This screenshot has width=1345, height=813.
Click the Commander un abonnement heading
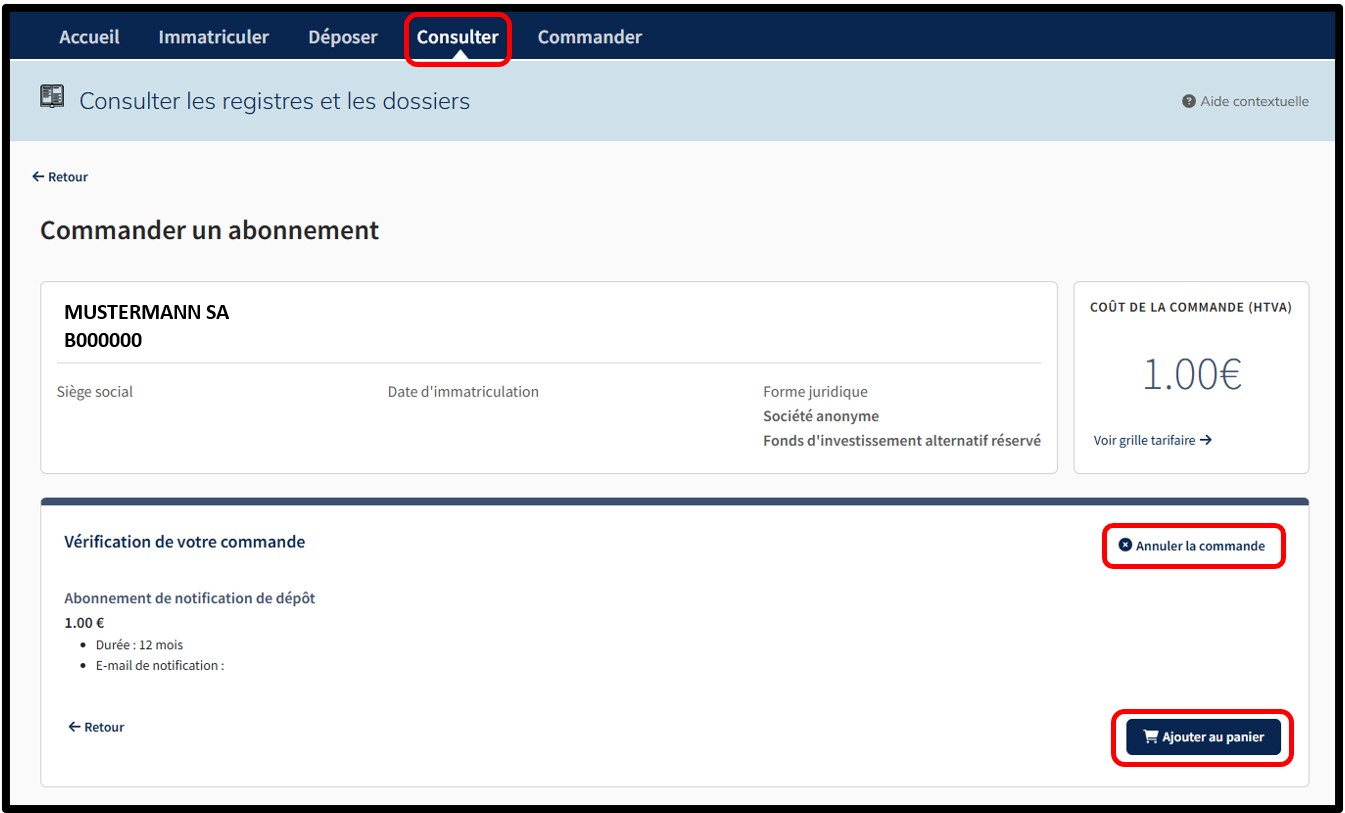[x=209, y=230]
